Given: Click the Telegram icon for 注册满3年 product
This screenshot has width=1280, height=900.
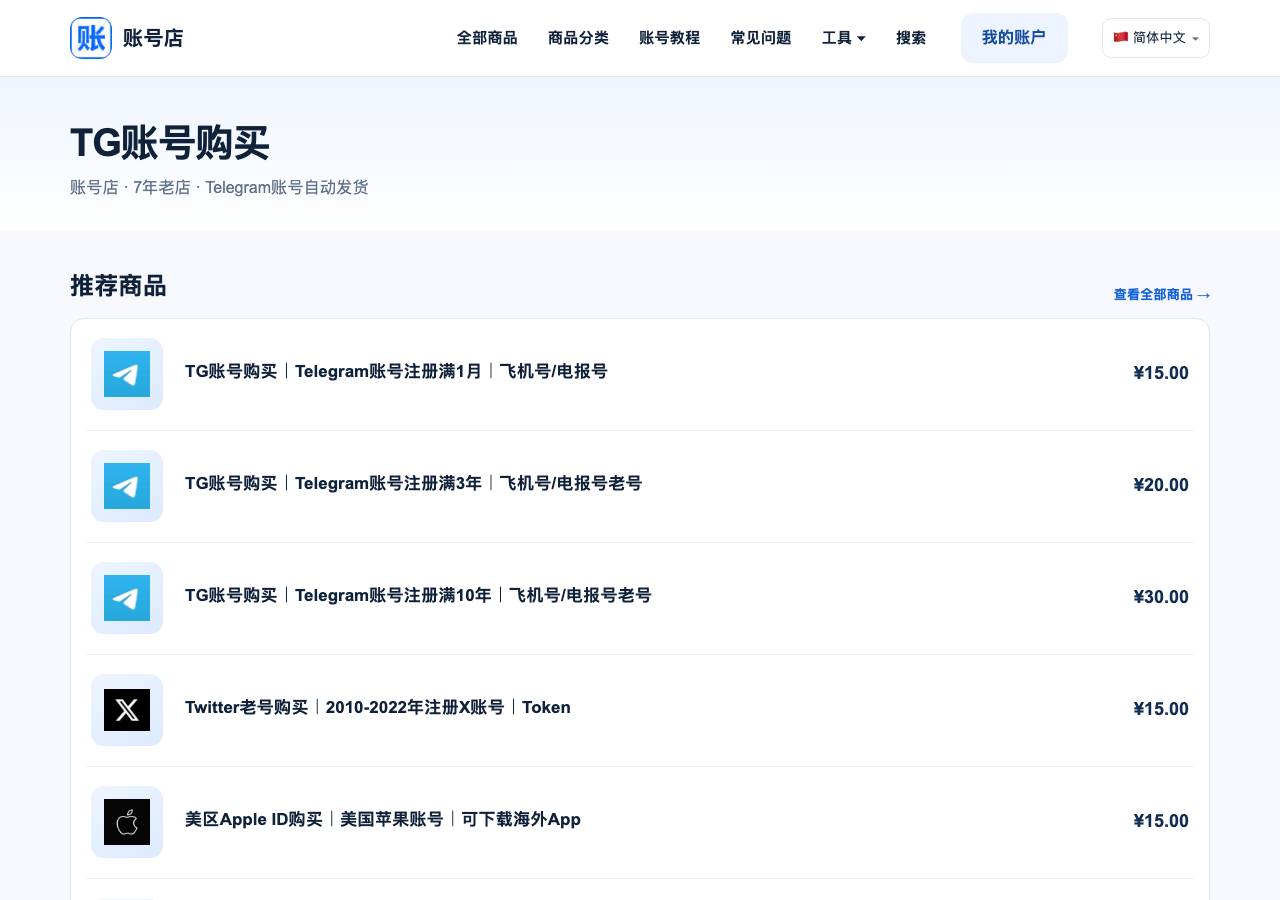Looking at the screenshot, I should pyautogui.click(x=127, y=486).
